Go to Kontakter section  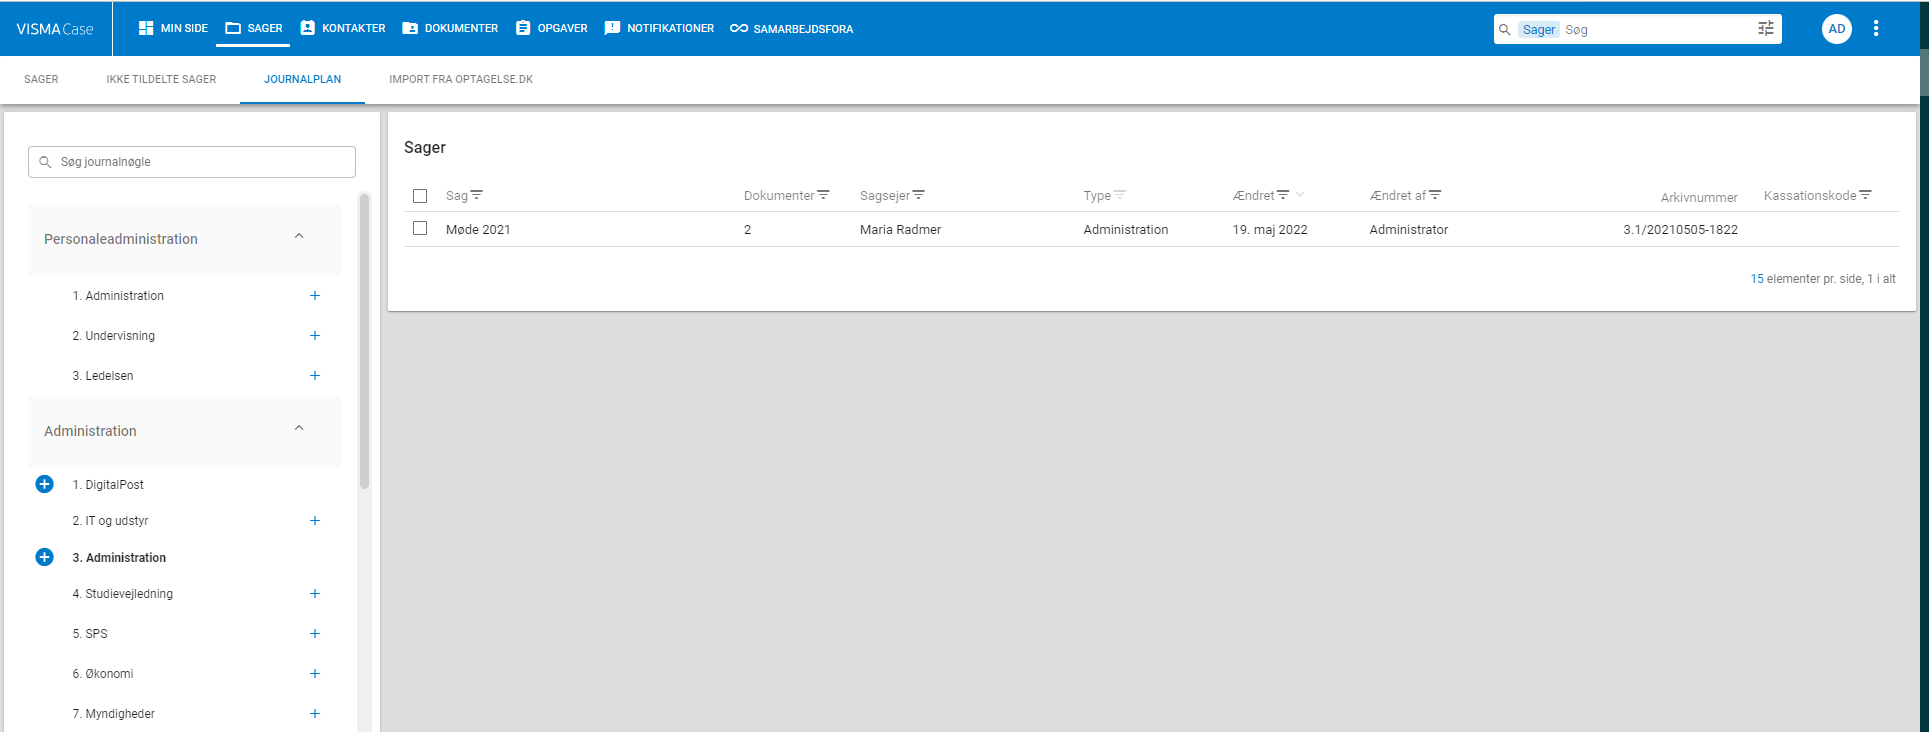pos(343,28)
